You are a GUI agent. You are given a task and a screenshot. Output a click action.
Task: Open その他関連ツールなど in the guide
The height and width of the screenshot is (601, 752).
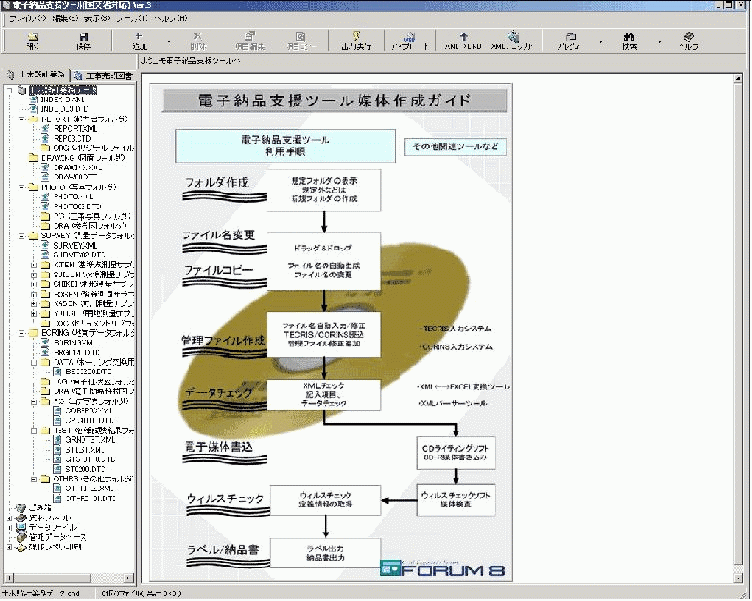[454, 147]
